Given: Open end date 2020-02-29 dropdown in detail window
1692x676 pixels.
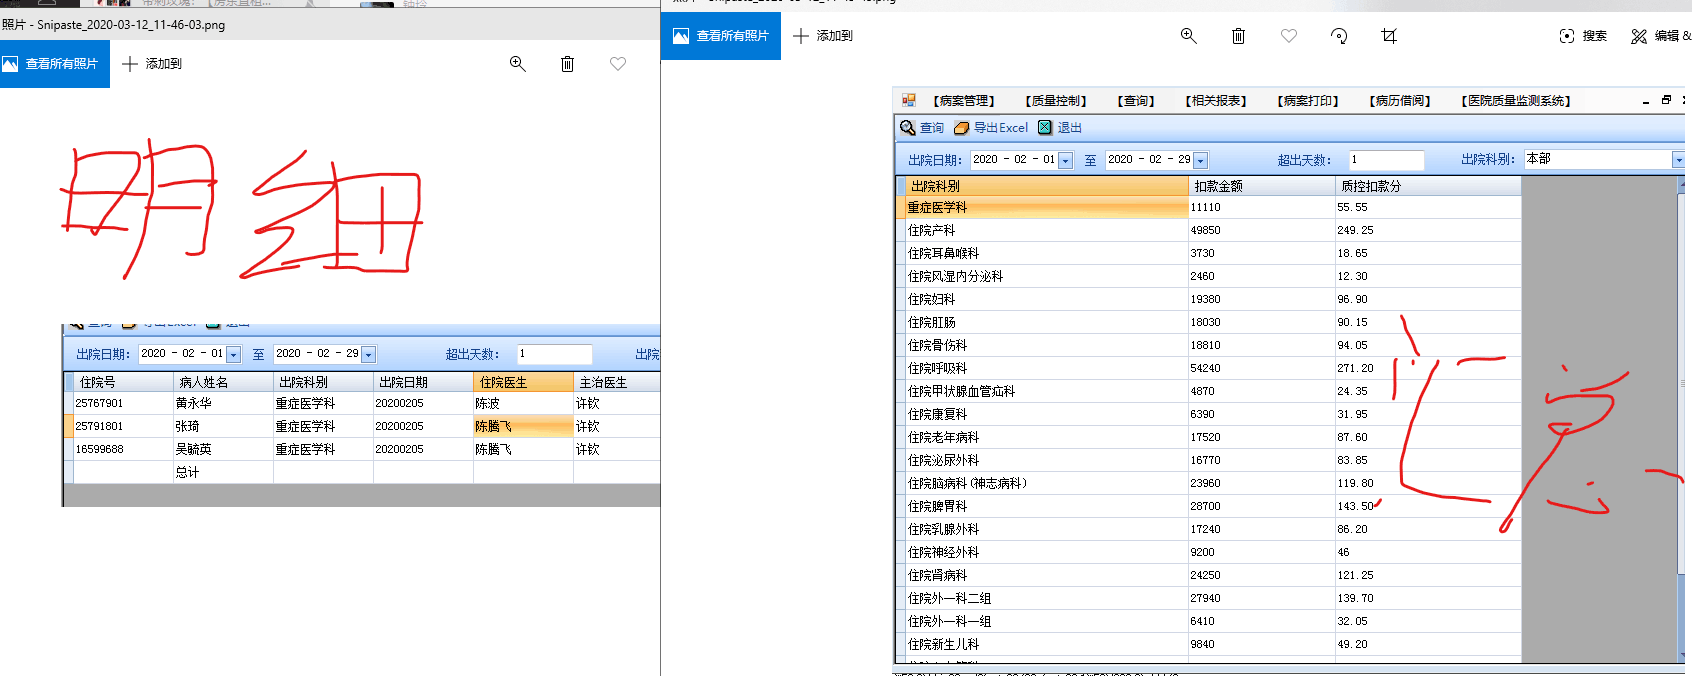Looking at the screenshot, I should pyautogui.click(x=368, y=355).
